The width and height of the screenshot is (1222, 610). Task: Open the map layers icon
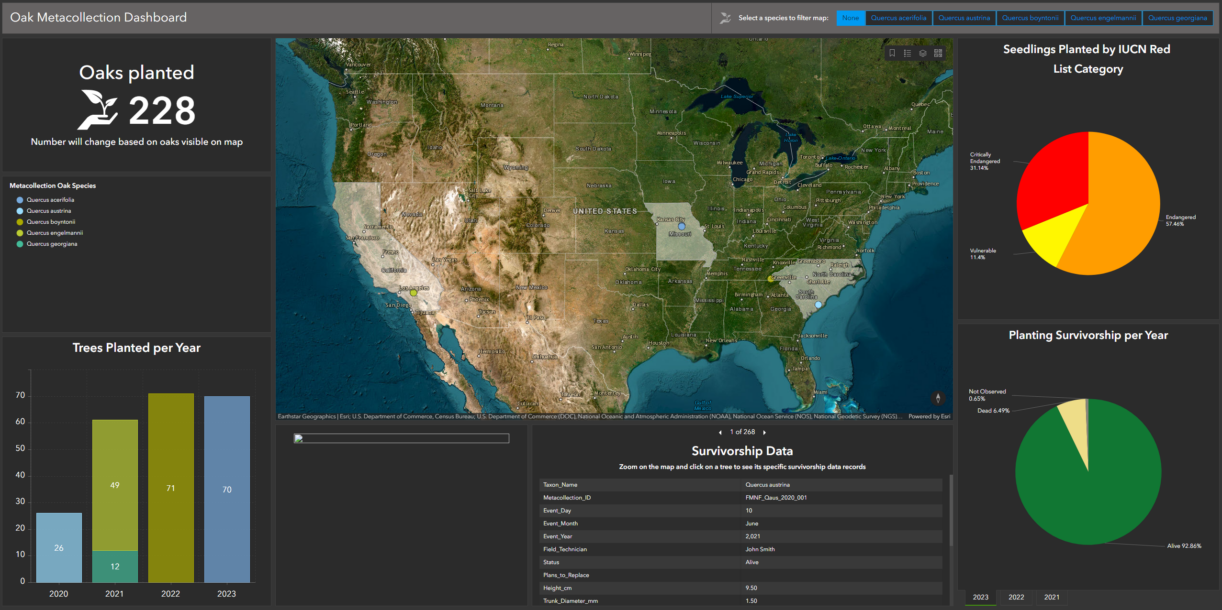click(923, 53)
